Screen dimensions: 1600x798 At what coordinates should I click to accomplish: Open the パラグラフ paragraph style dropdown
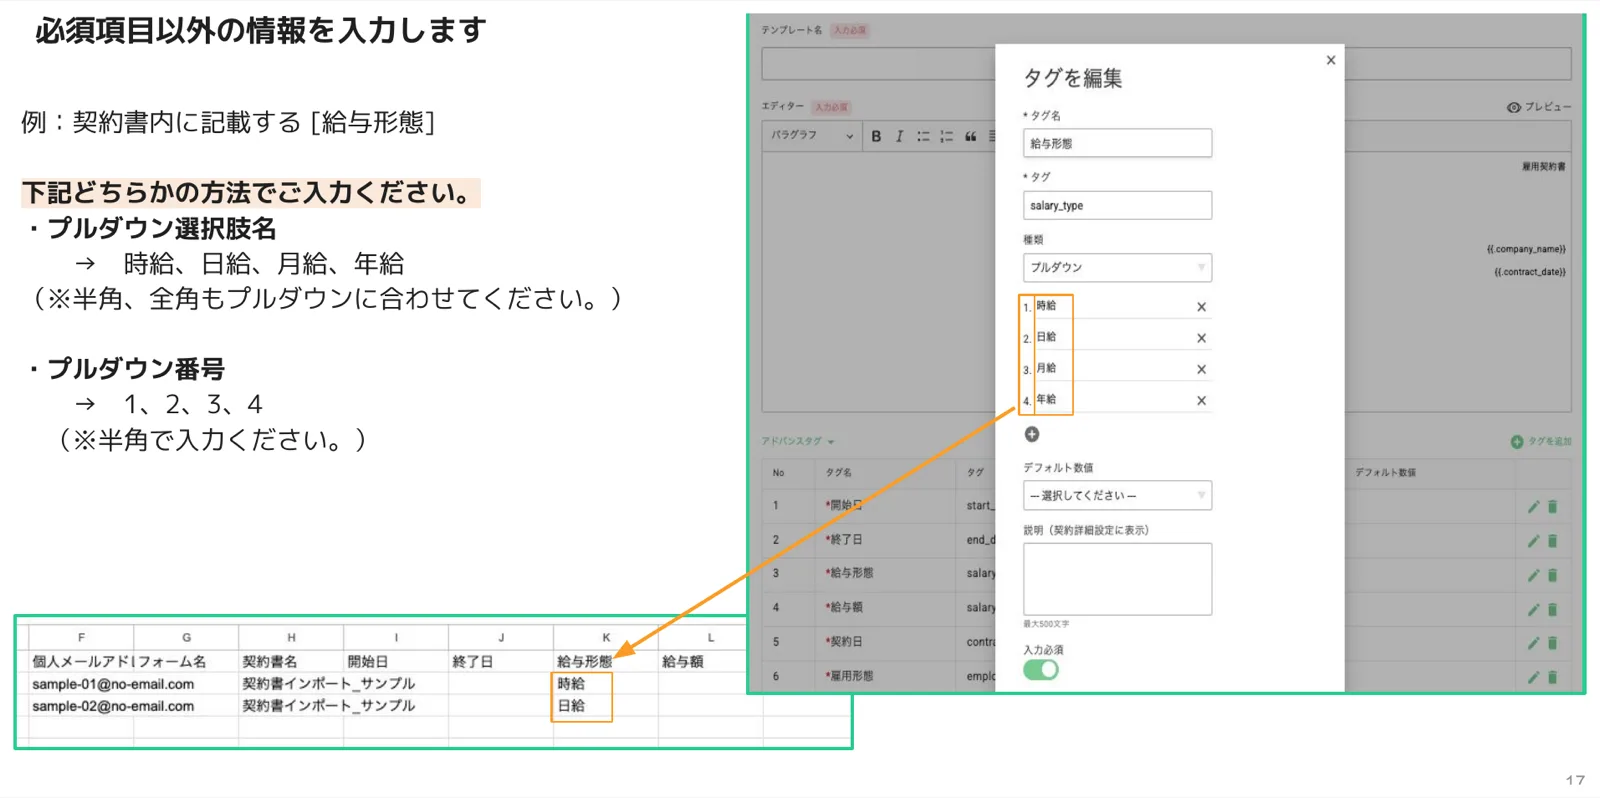pos(812,136)
